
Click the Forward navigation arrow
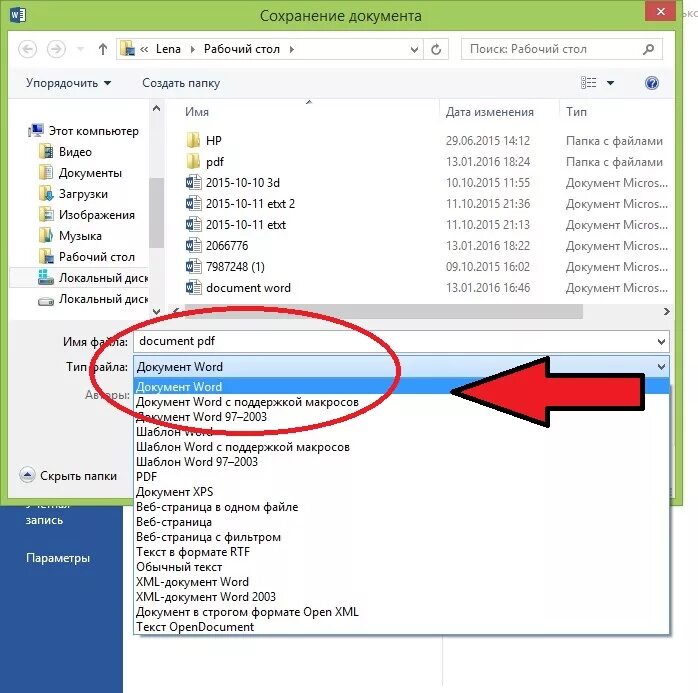(x=56, y=49)
